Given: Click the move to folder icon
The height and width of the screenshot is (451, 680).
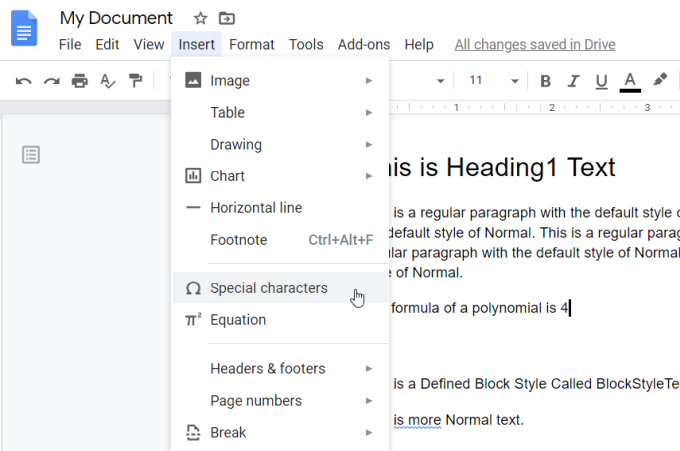Looking at the screenshot, I should 227,18.
